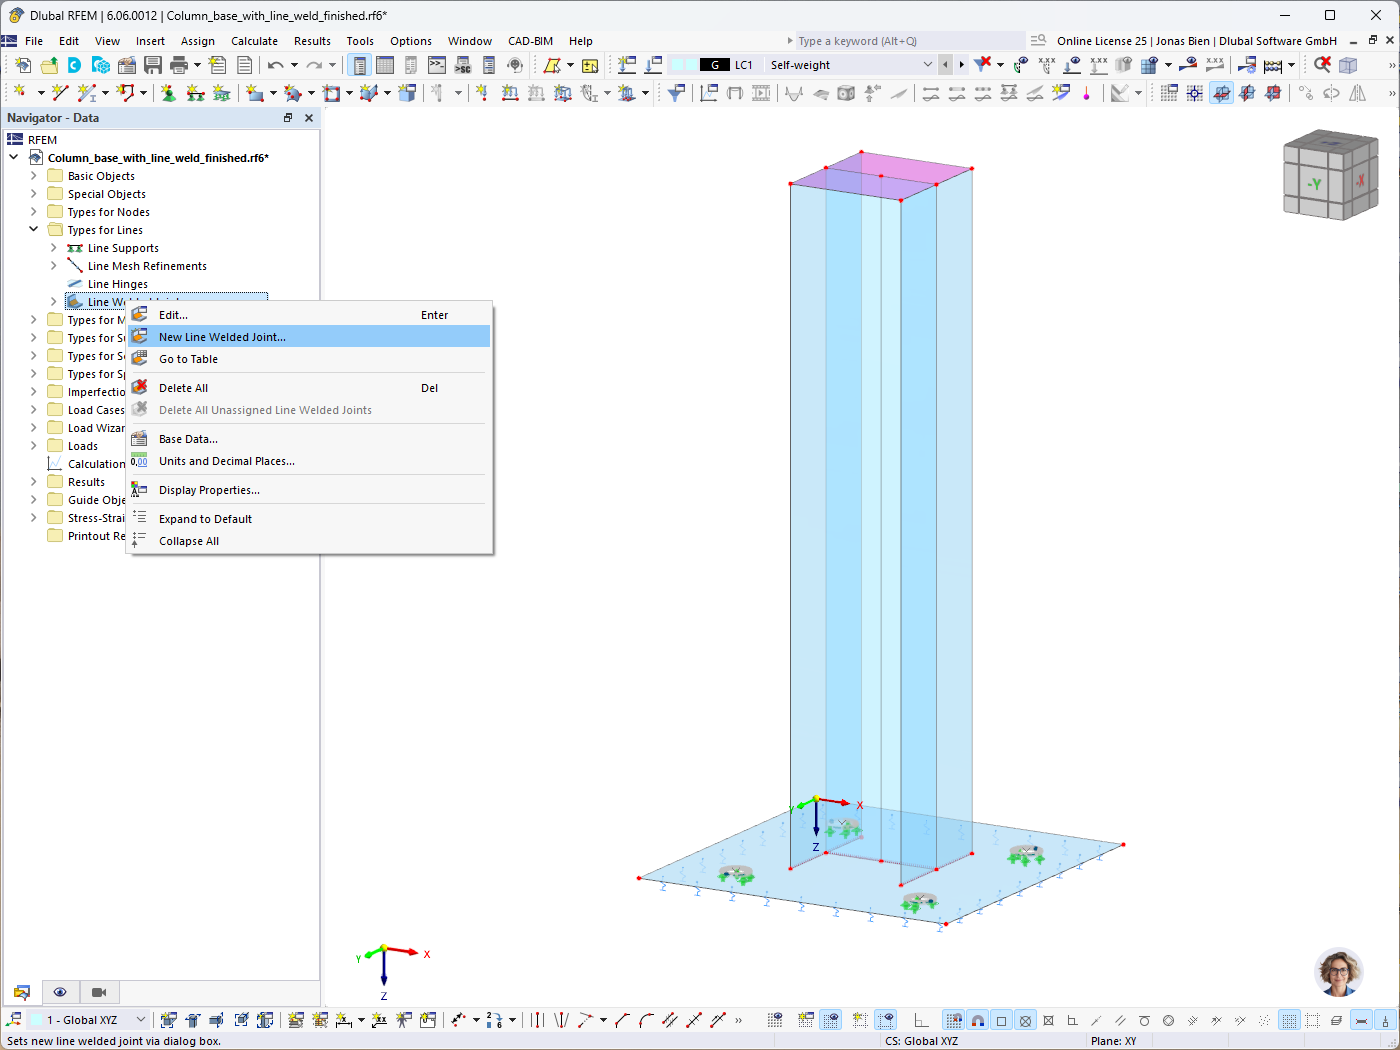
Task: Open the Calculate menu
Action: coord(254,41)
